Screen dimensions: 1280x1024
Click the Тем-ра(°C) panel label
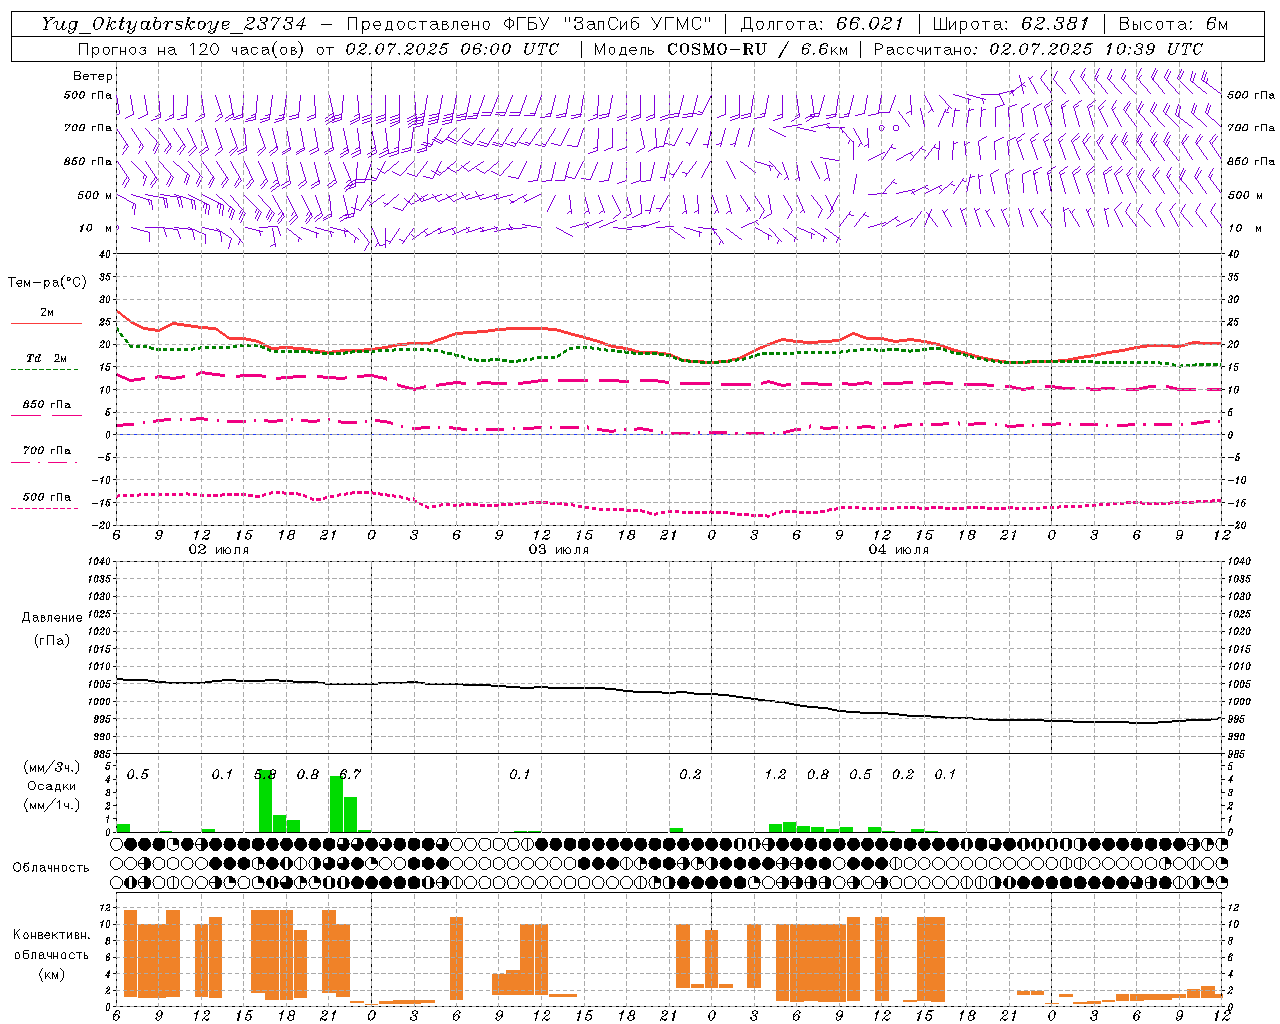point(47,283)
